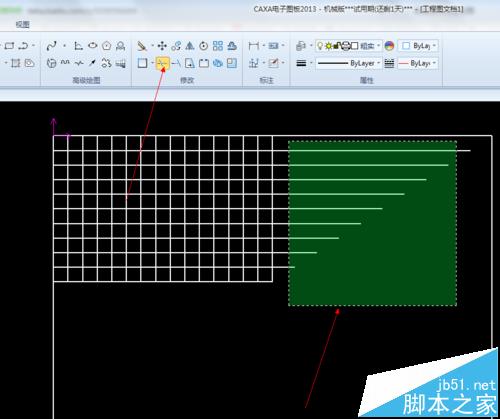500x419 pixels.
Task: Select the Spline curve tool
Action: 51,46
